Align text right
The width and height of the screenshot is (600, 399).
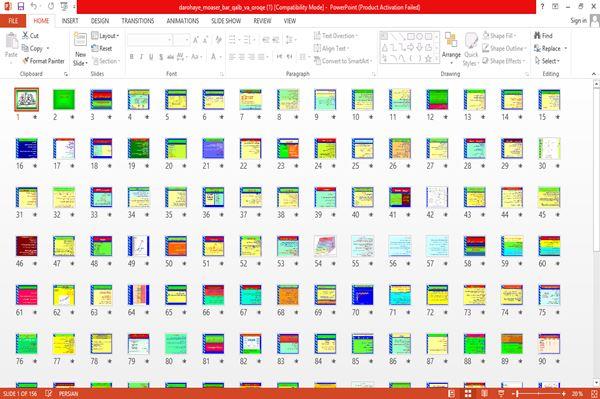tap(251, 57)
